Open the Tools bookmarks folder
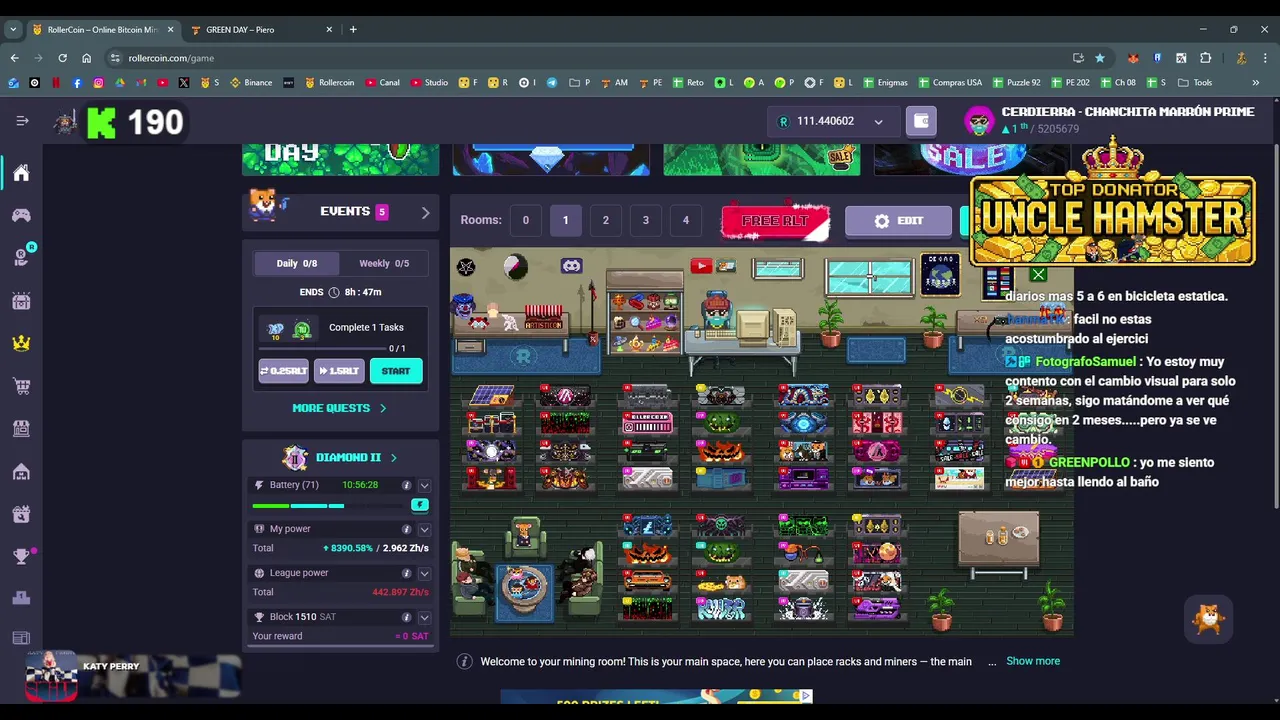 1195,83
